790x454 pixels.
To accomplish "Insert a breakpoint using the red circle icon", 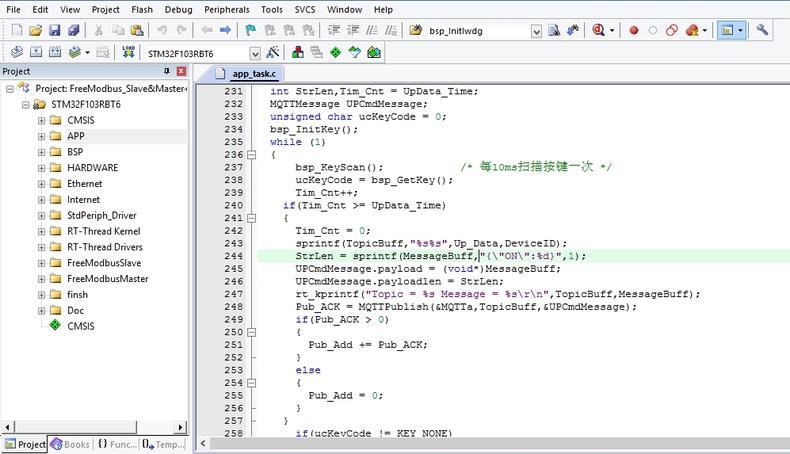I will click(634, 30).
